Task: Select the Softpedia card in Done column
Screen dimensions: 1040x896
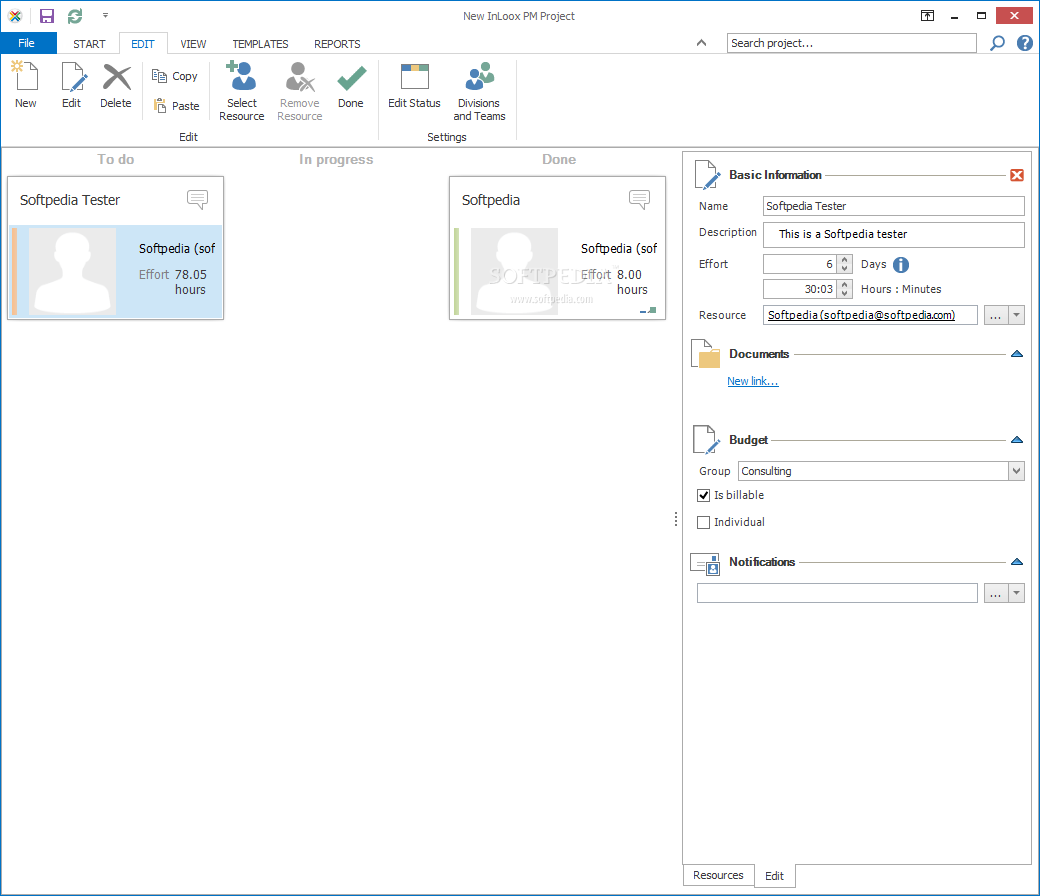Action: [x=557, y=248]
